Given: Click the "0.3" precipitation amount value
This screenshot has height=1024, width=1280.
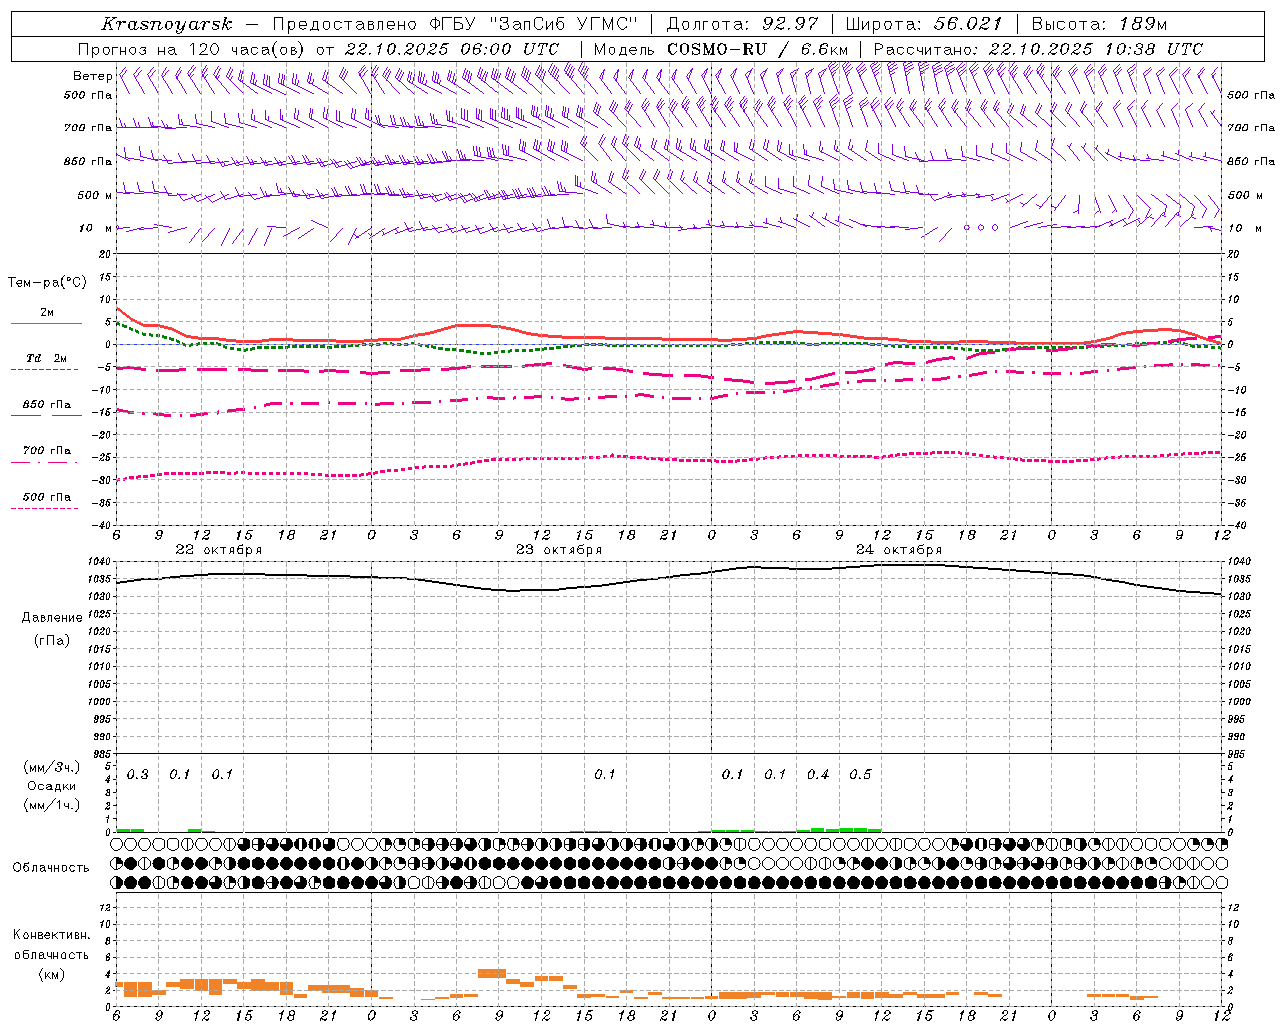Looking at the screenshot, I should point(138,775).
